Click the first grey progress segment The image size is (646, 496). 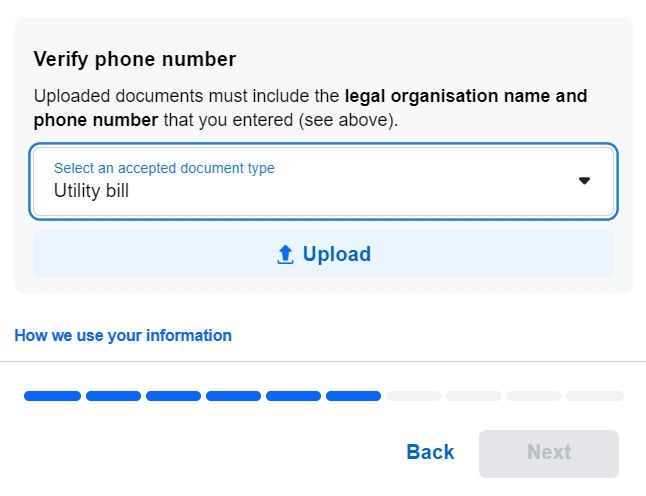click(x=413, y=396)
